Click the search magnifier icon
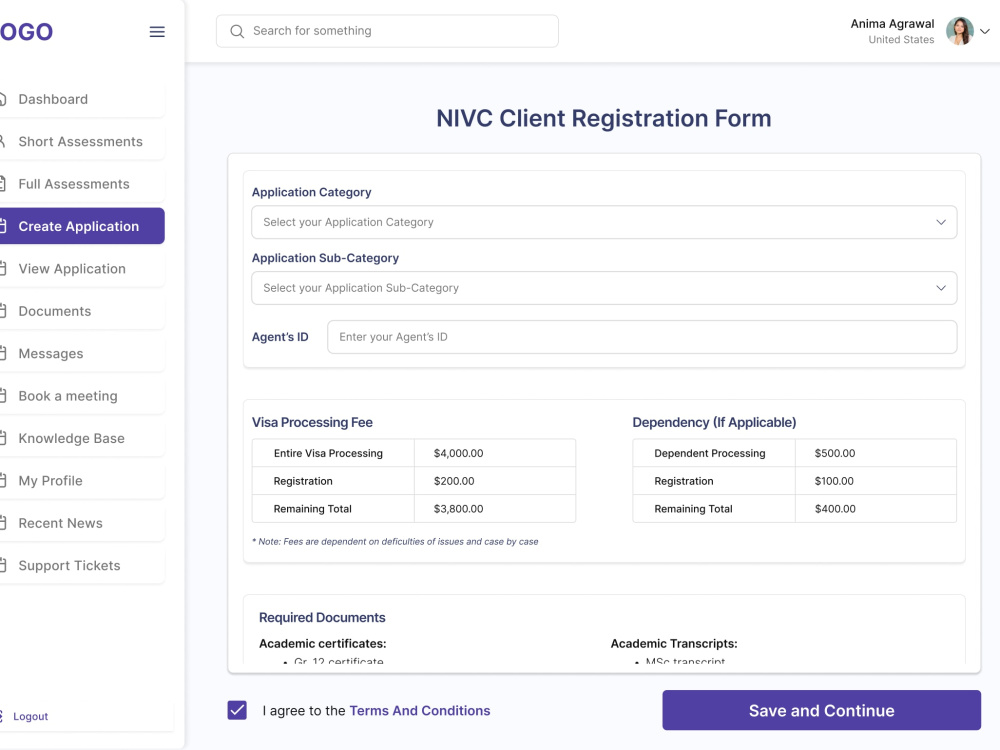Screen dimensions: 1000x750 (x=237, y=31)
